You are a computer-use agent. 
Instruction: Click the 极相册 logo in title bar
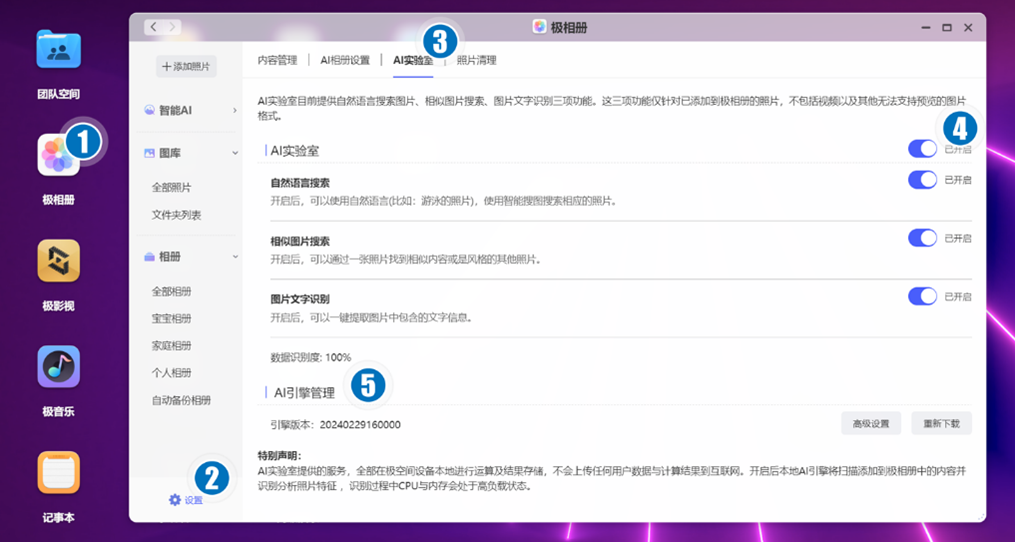(539, 27)
